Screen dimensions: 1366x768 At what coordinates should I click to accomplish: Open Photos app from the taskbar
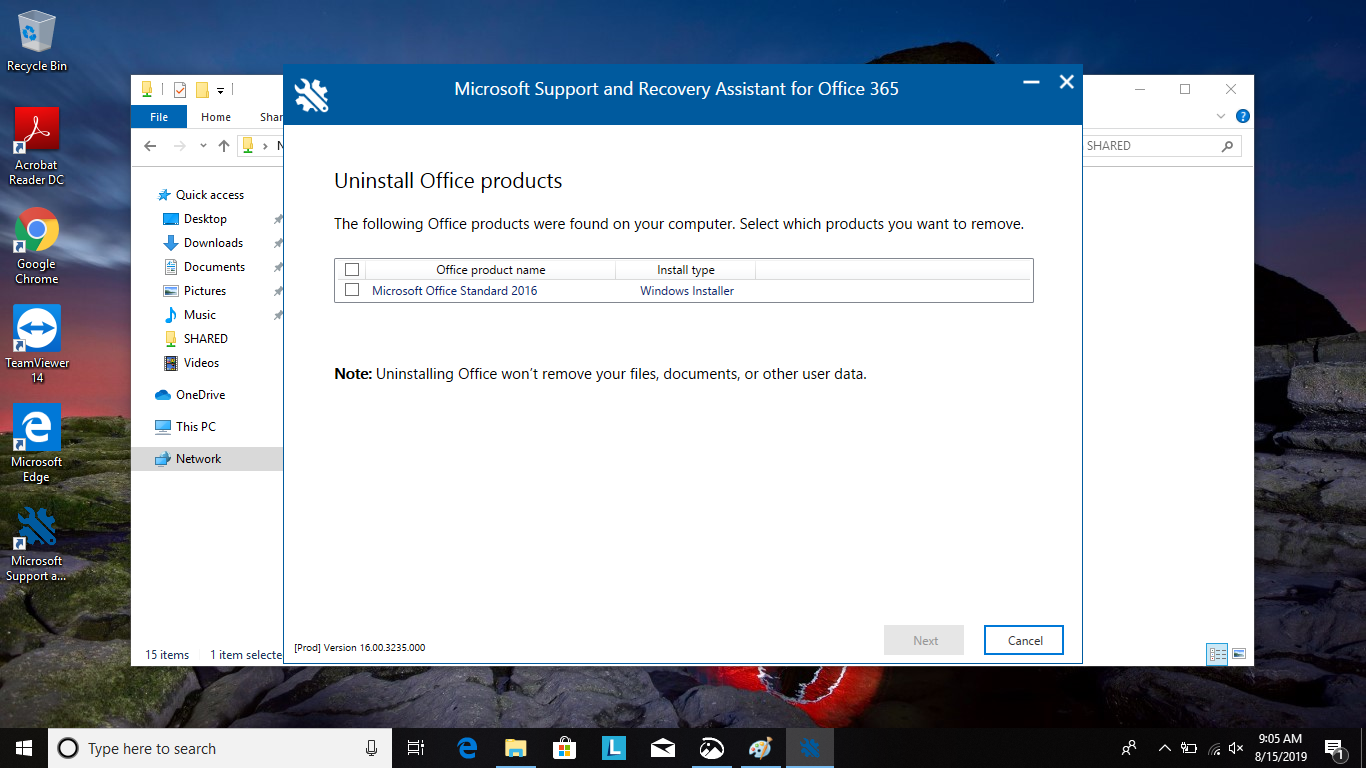click(x=712, y=748)
